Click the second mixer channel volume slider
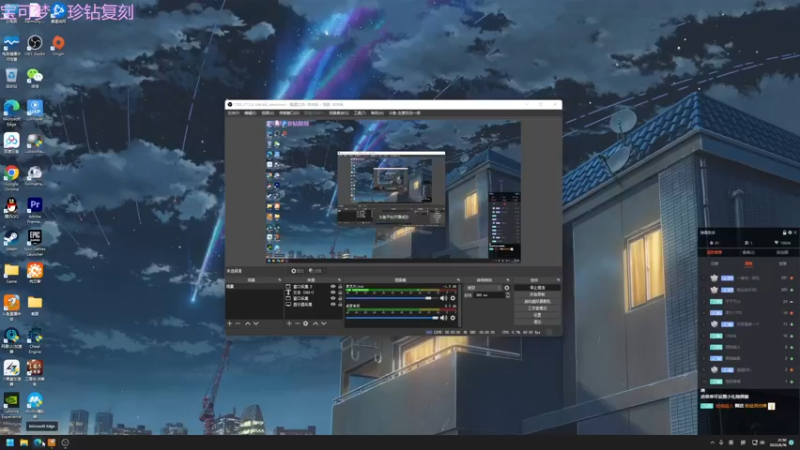 tap(392, 318)
